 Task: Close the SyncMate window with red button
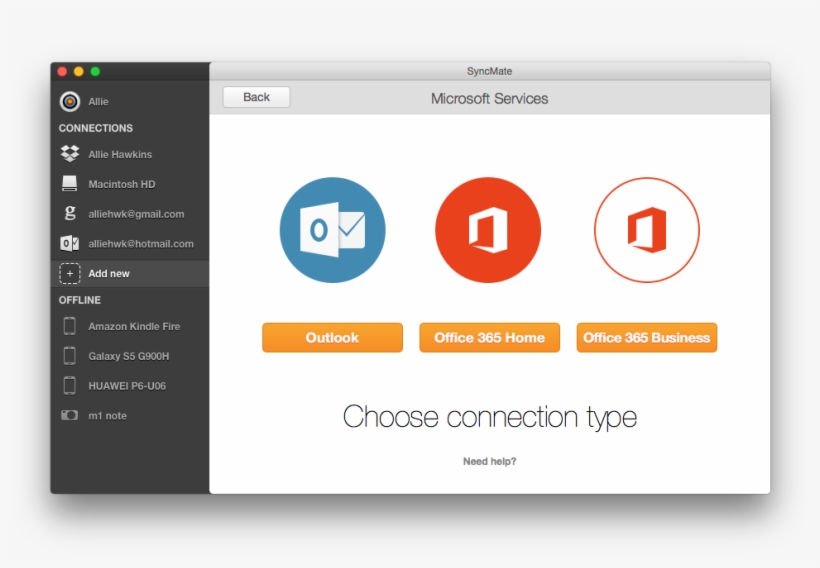(x=62, y=72)
